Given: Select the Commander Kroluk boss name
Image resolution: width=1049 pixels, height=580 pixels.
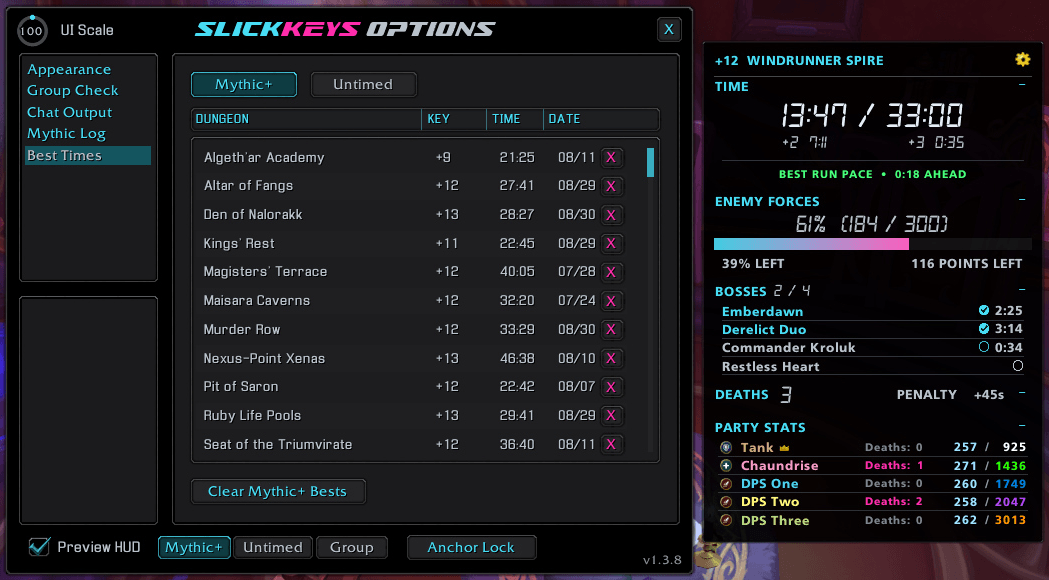Looking at the screenshot, I should pos(789,347).
